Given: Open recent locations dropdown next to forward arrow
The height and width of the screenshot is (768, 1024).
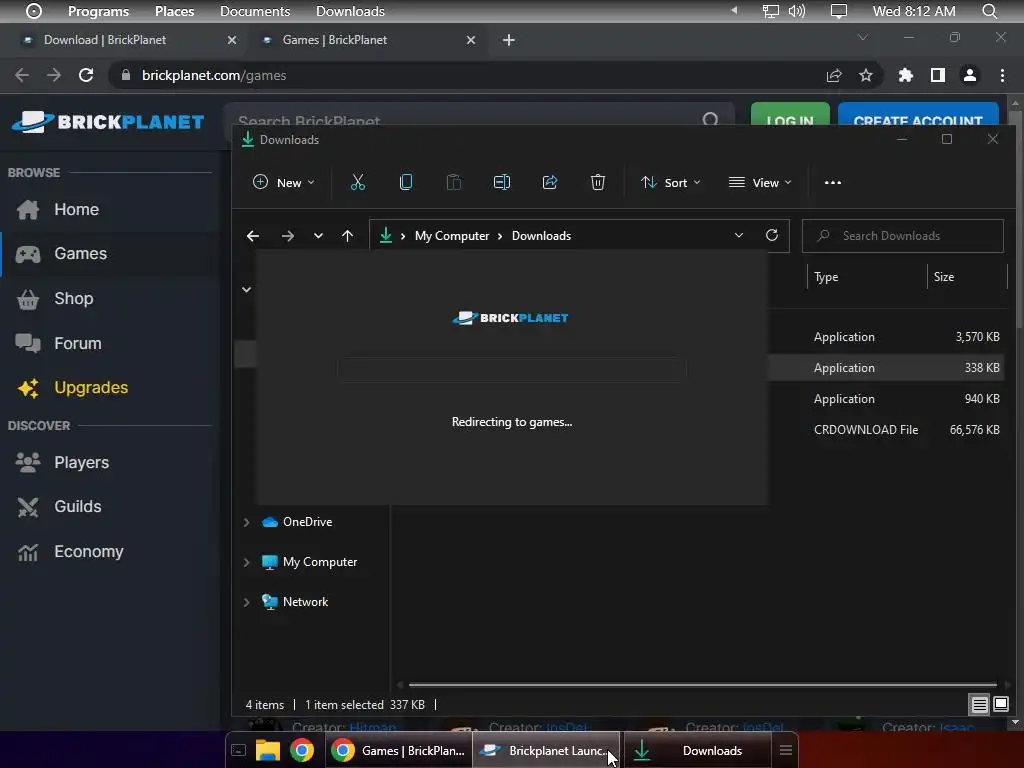Looking at the screenshot, I should click(318, 236).
